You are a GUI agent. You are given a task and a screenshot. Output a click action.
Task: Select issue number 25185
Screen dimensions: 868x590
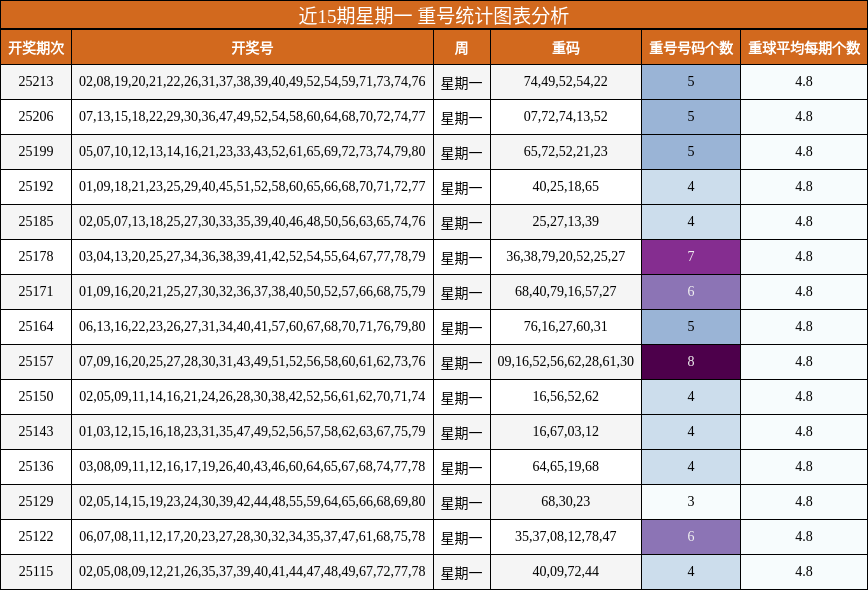(36, 221)
